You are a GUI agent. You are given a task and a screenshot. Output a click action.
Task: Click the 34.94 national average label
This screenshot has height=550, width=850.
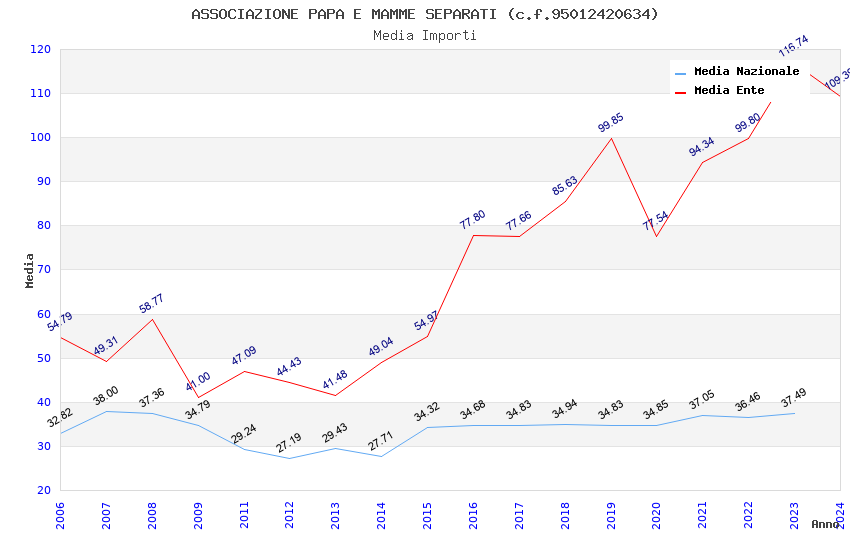click(565, 409)
